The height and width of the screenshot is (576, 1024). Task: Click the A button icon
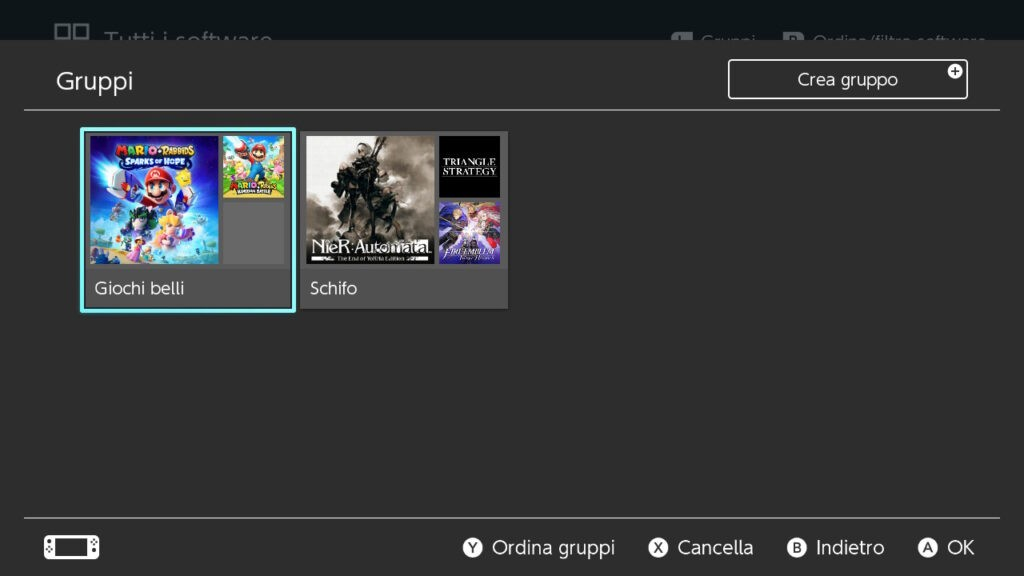tap(928, 548)
